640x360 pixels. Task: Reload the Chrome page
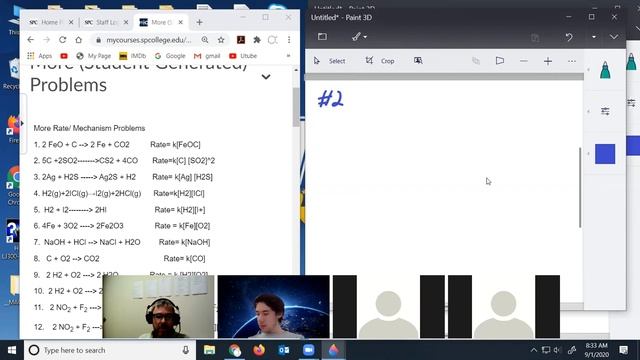click(62, 40)
